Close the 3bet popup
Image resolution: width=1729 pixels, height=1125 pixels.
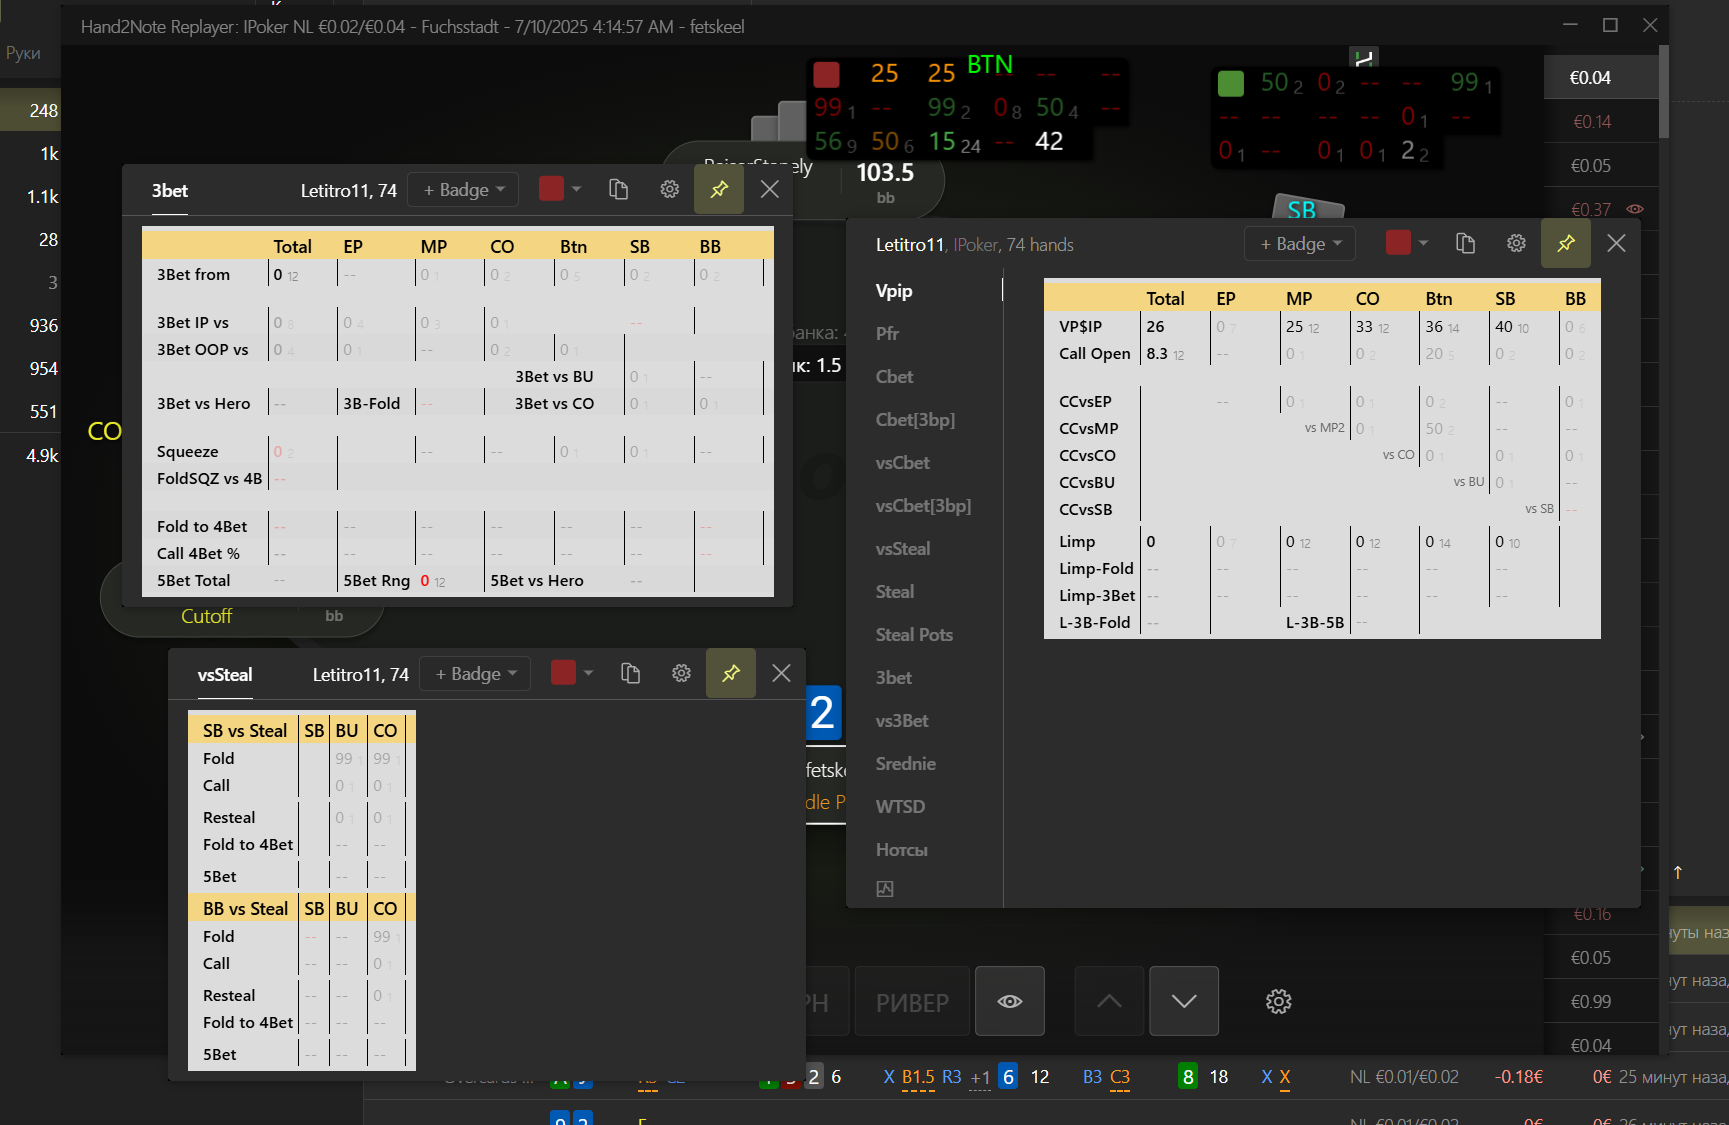[770, 190]
